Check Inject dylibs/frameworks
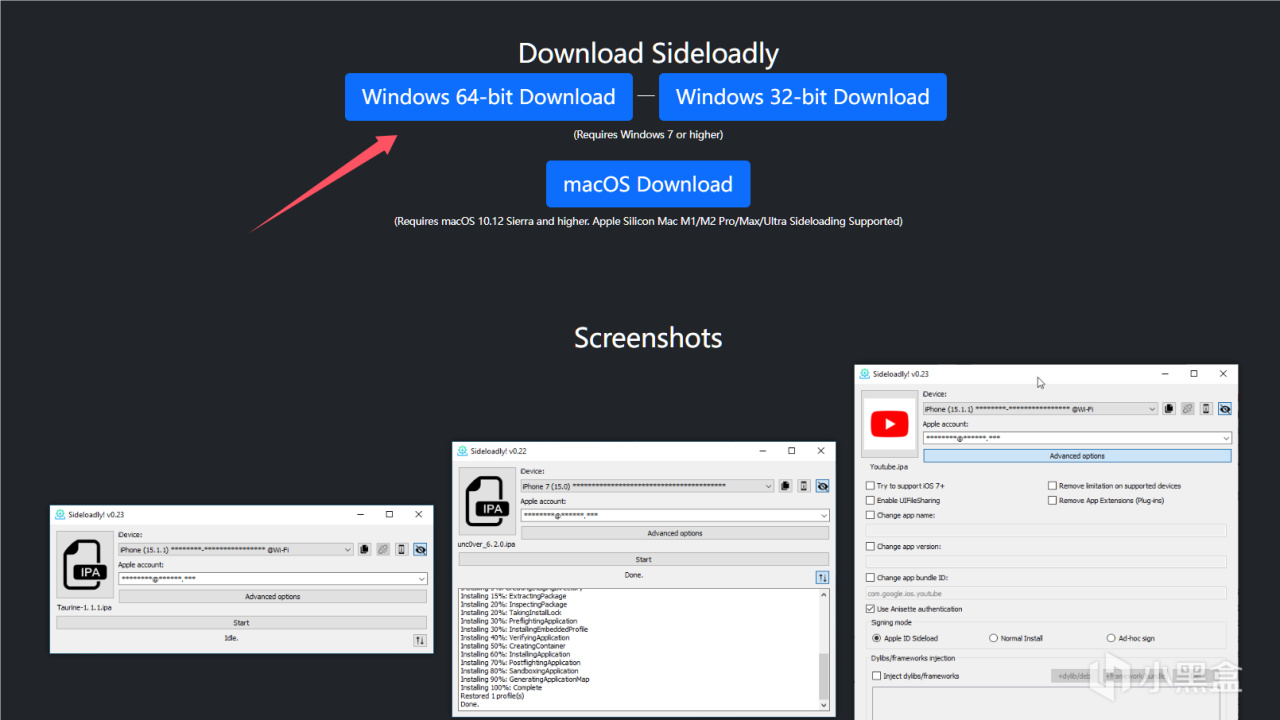This screenshot has width=1280, height=720. pos(877,676)
